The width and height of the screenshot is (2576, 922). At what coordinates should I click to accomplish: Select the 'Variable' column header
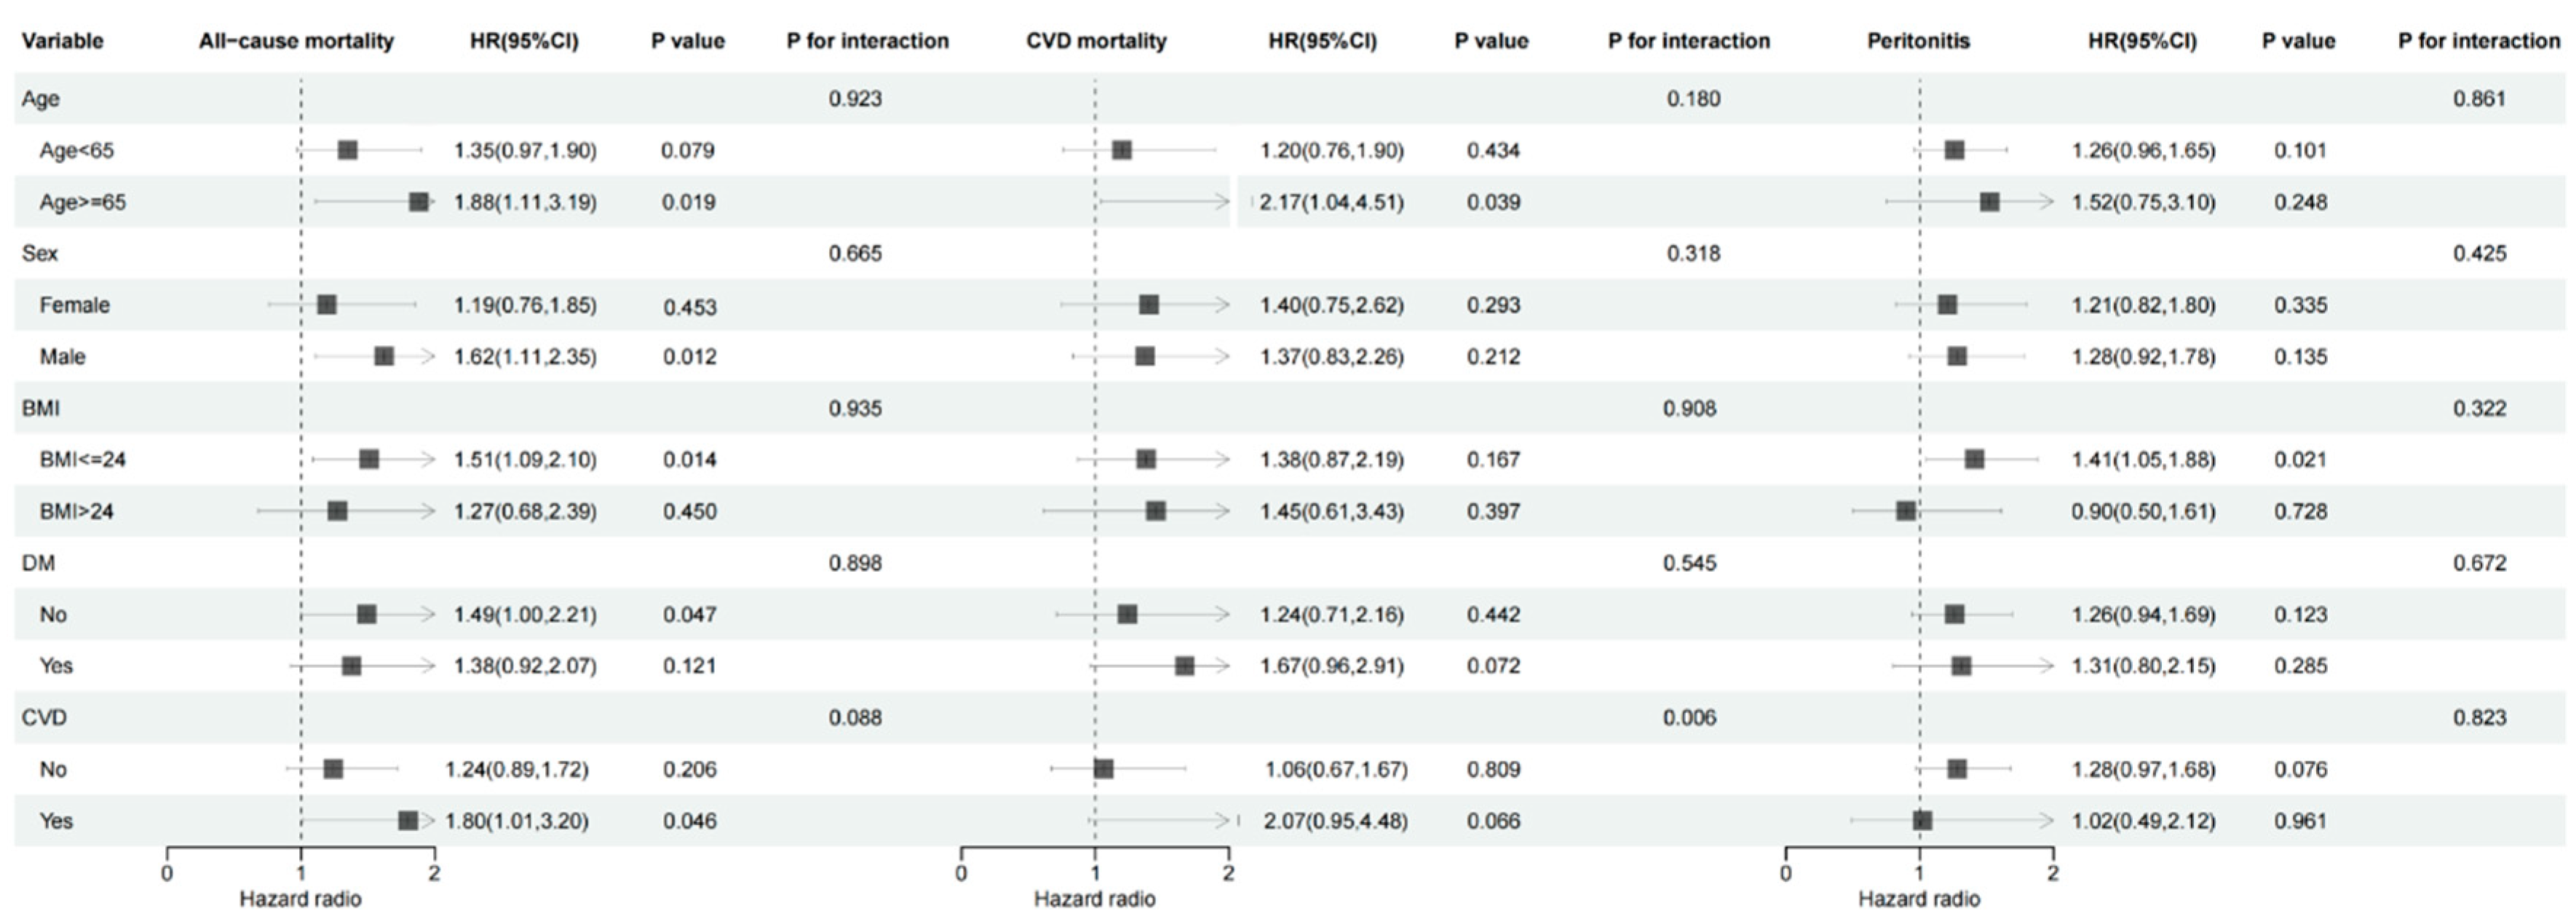pos(62,41)
